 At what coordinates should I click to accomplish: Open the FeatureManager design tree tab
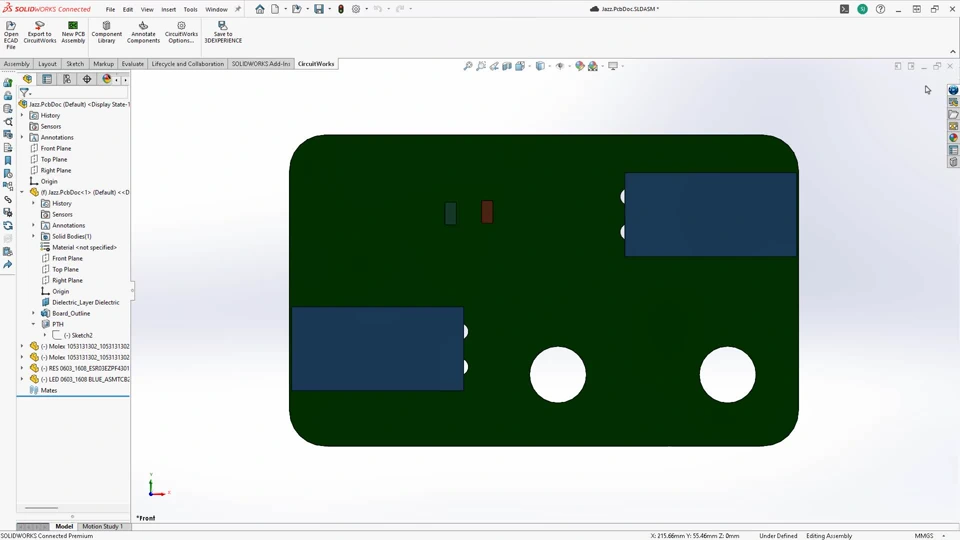[27, 79]
